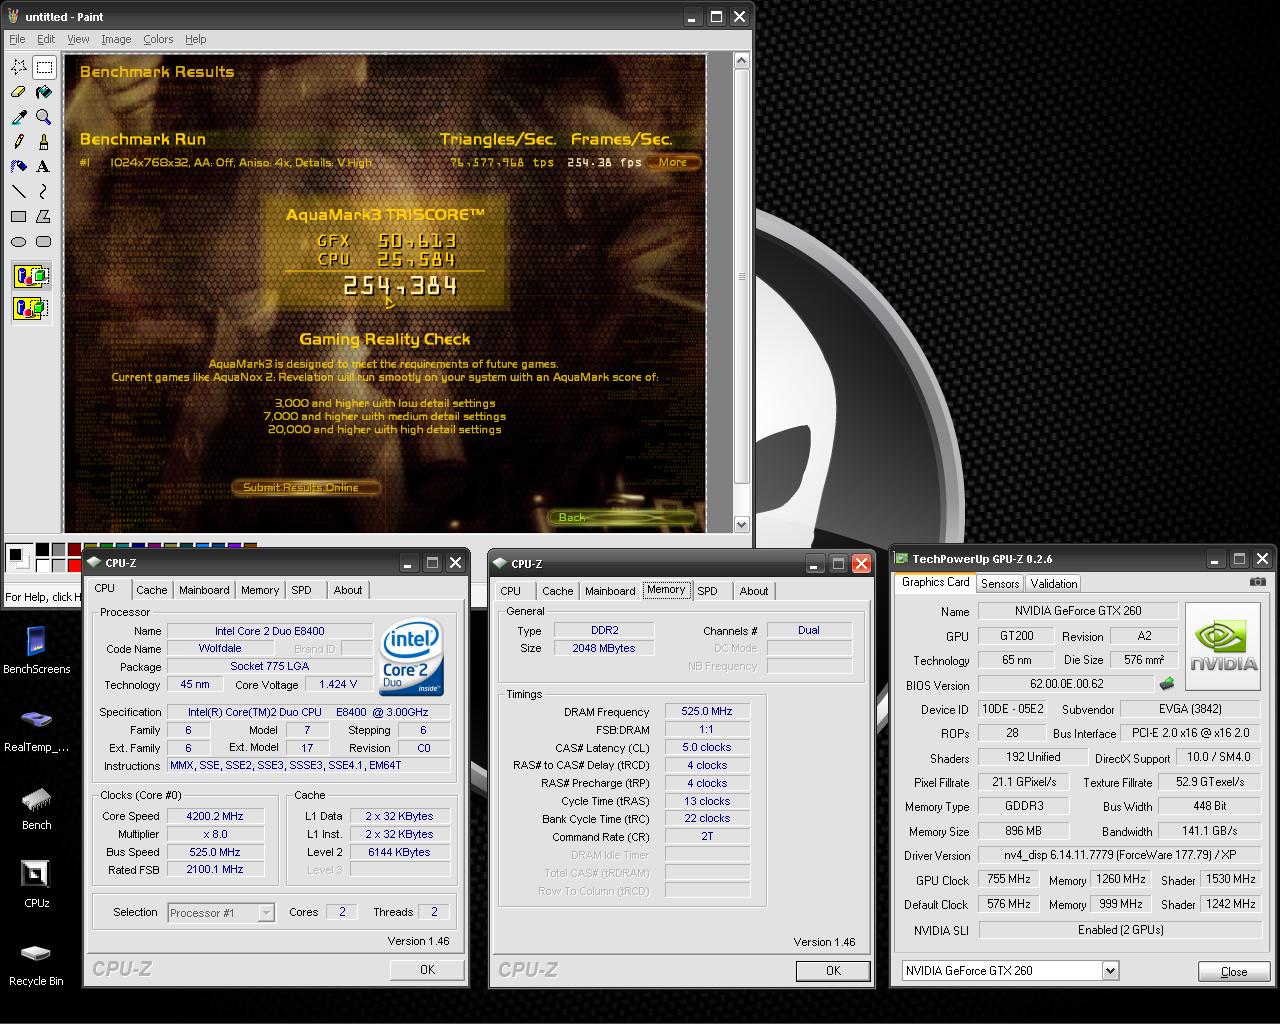Open the Colors menu in Paint
This screenshot has width=1280, height=1024.
(158, 39)
